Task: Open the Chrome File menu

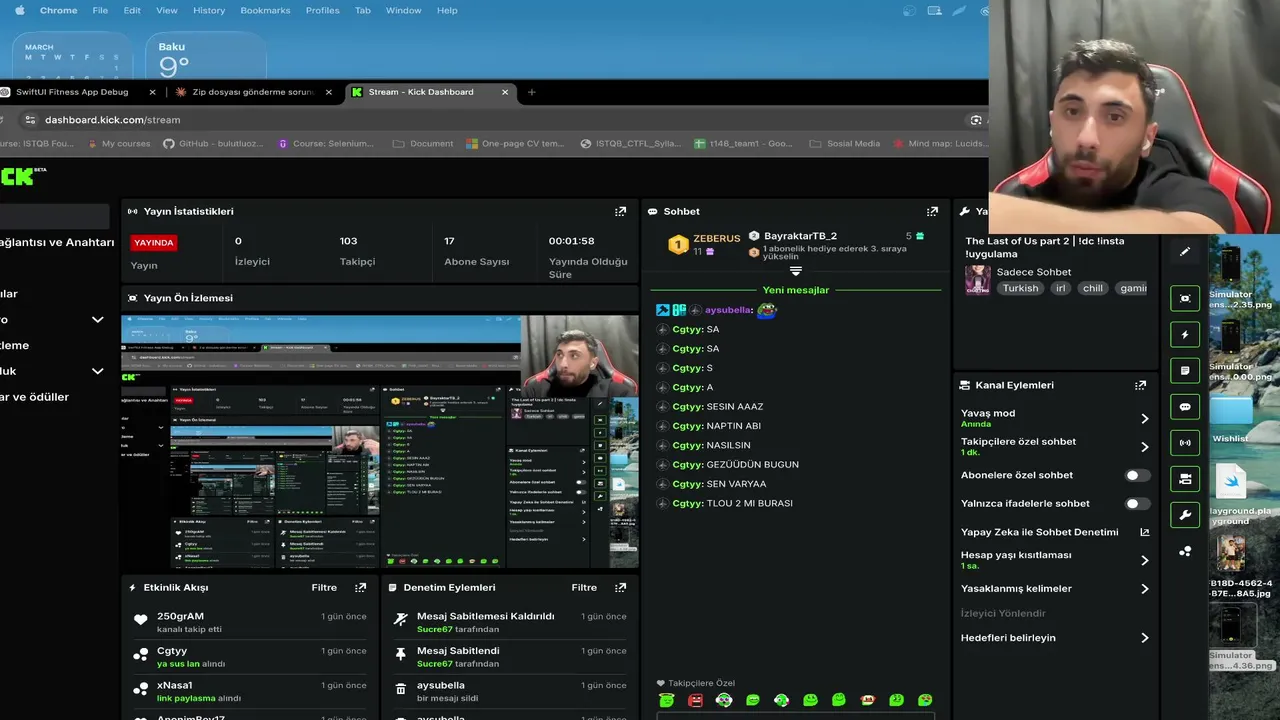Action: 100,10
